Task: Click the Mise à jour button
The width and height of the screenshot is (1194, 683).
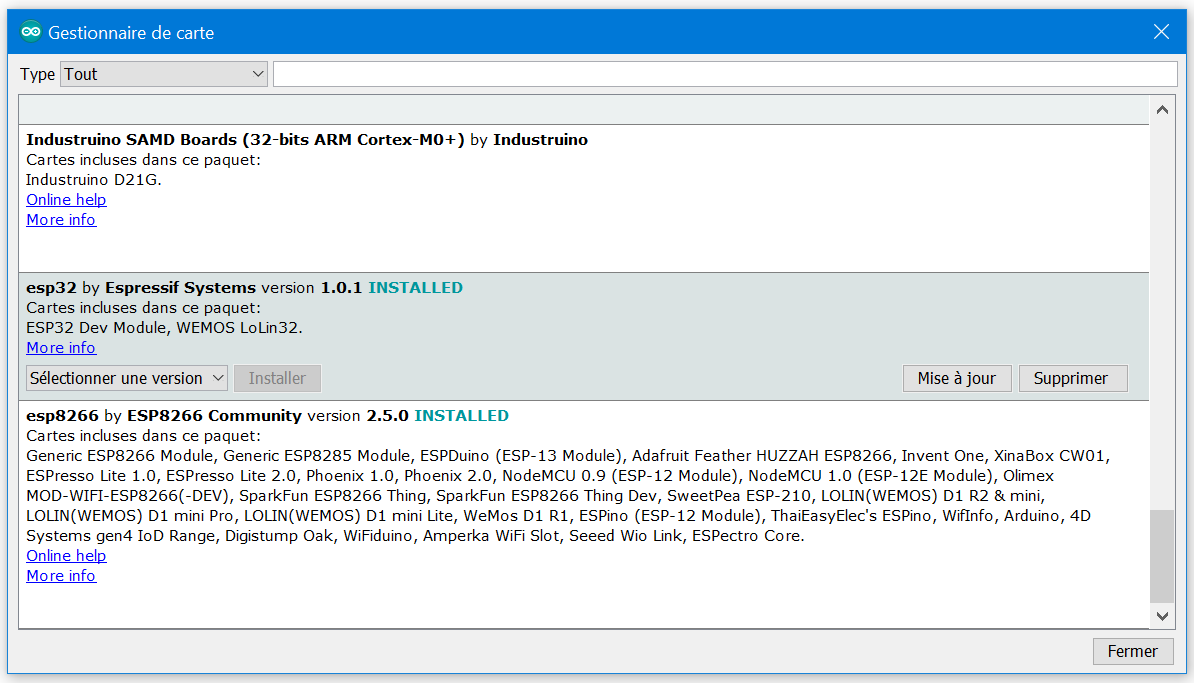Action: (x=956, y=378)
